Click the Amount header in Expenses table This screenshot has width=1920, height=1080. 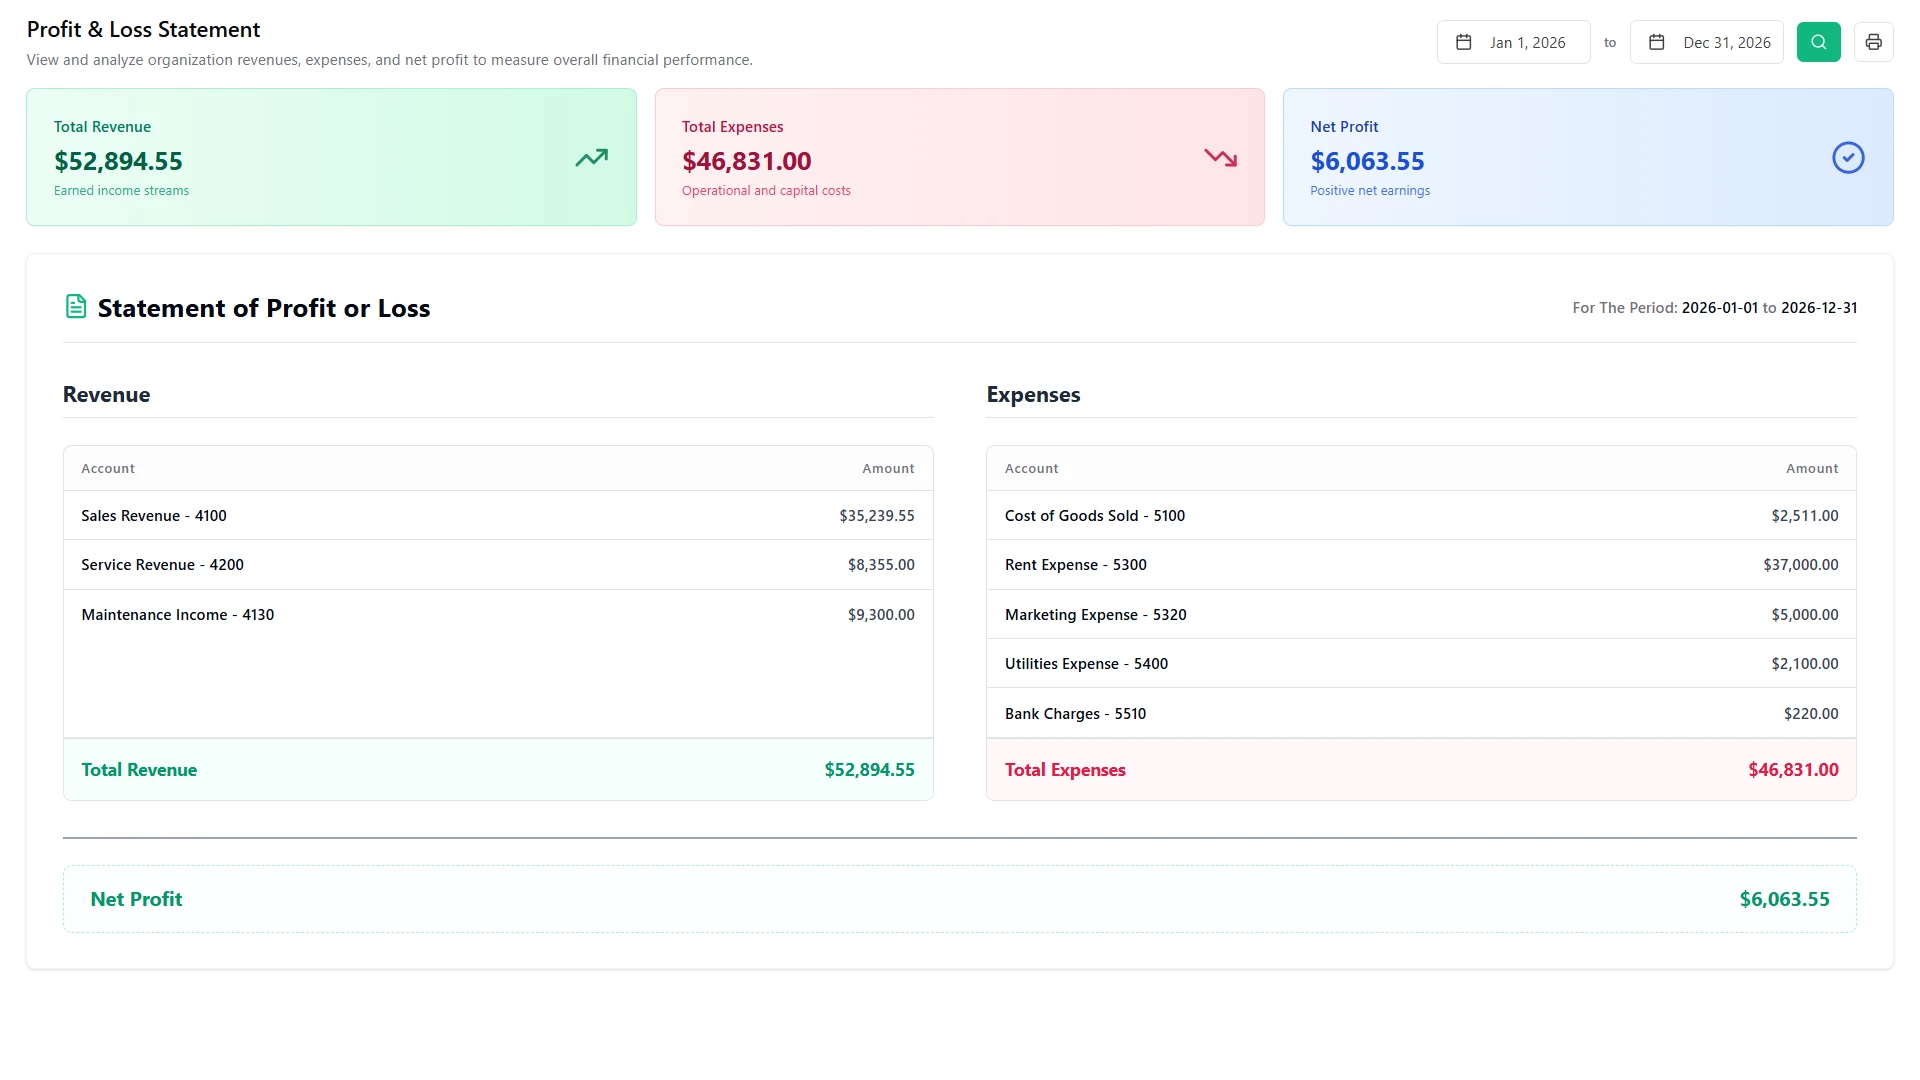(x=1812, y=468)
